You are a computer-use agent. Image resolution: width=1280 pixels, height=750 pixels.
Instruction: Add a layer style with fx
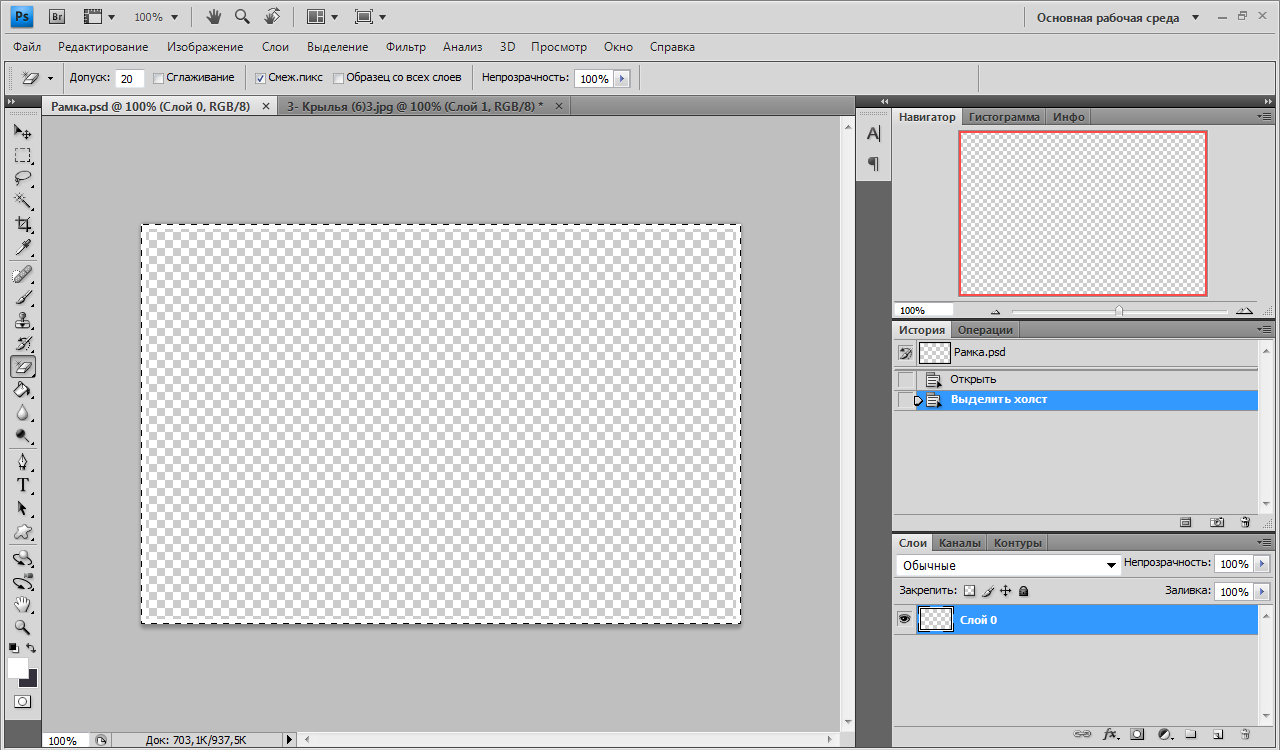click(1110, 734)
